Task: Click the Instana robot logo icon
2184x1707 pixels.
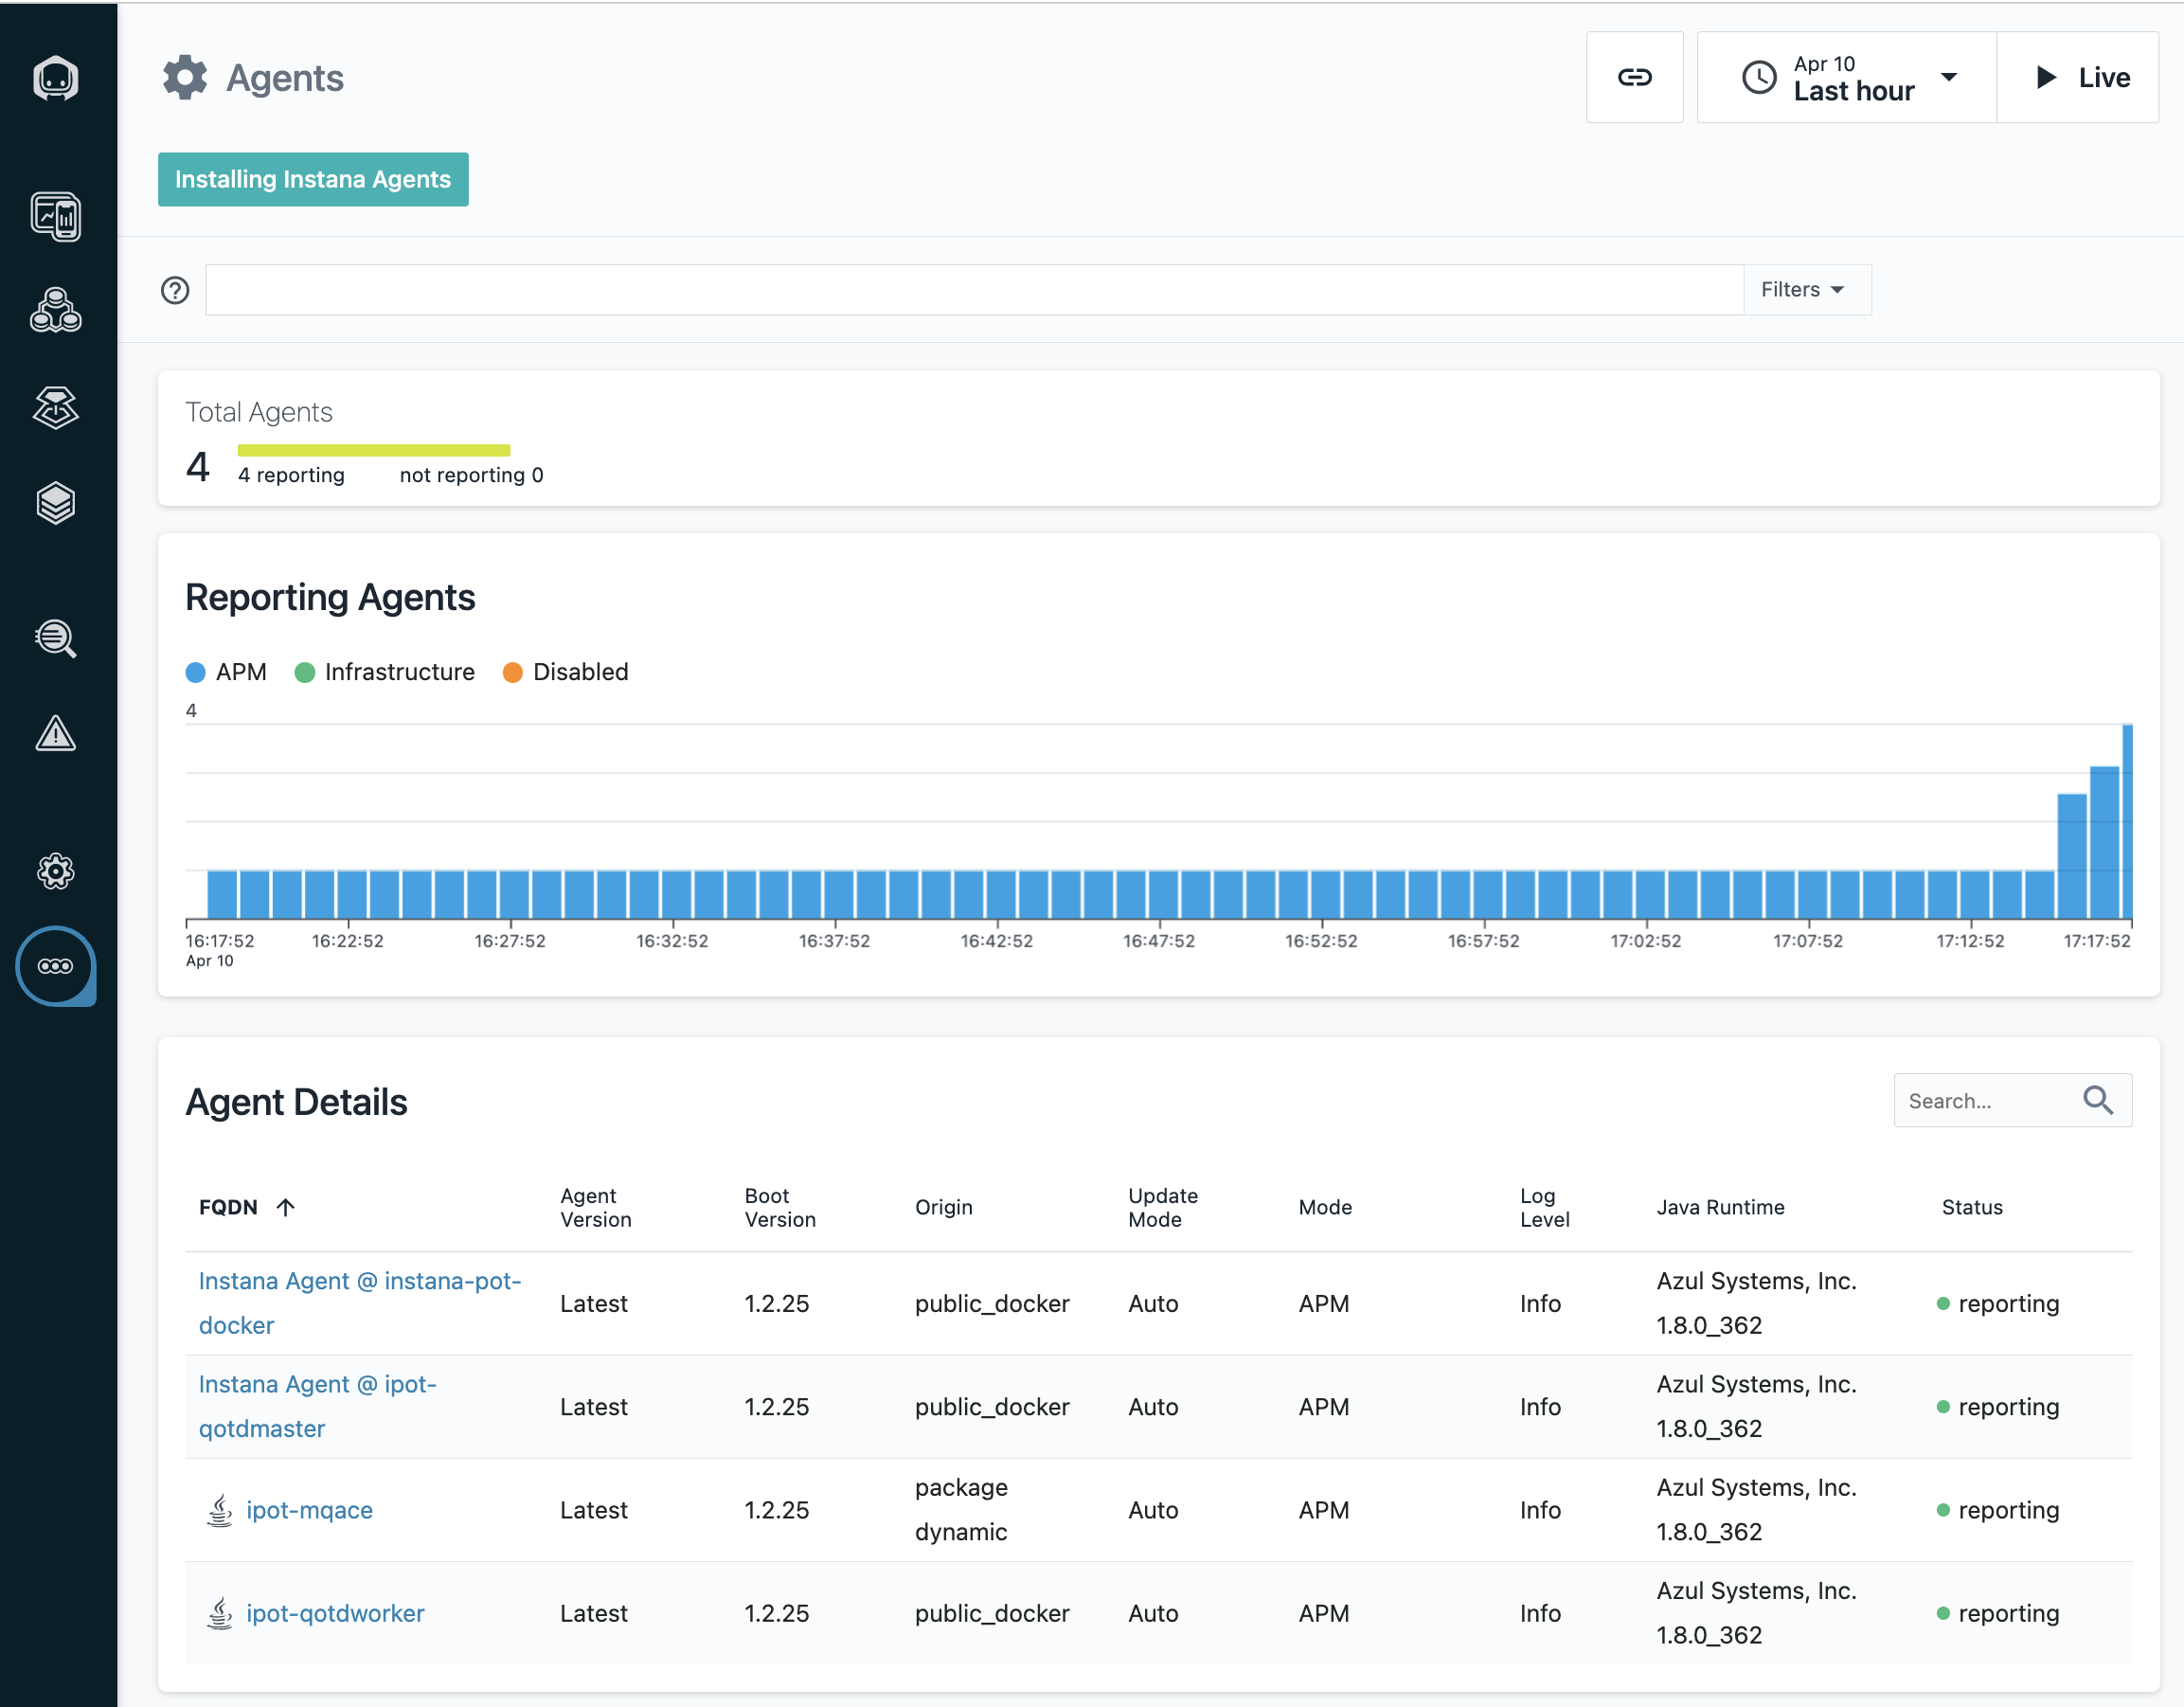Action: pyautogui.click(x=56, y=78)
